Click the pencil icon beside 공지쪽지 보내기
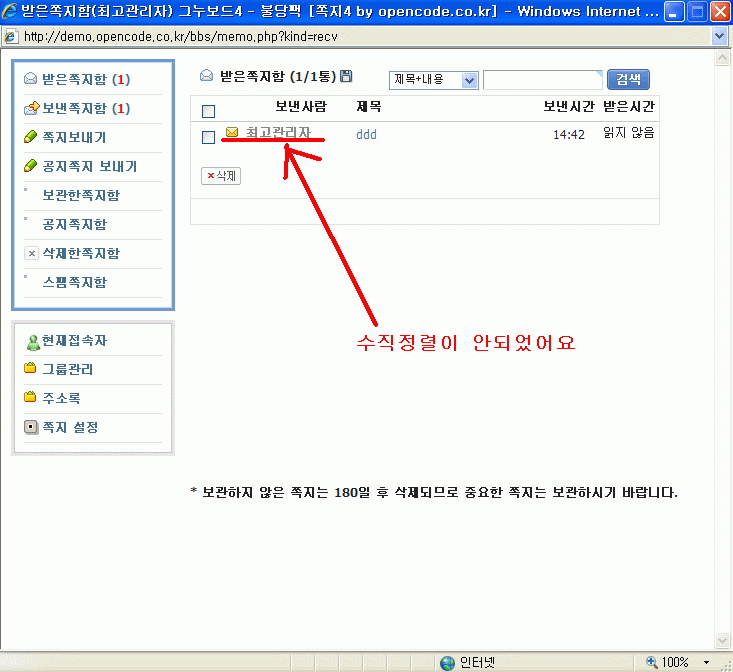 tap(31, 166)
